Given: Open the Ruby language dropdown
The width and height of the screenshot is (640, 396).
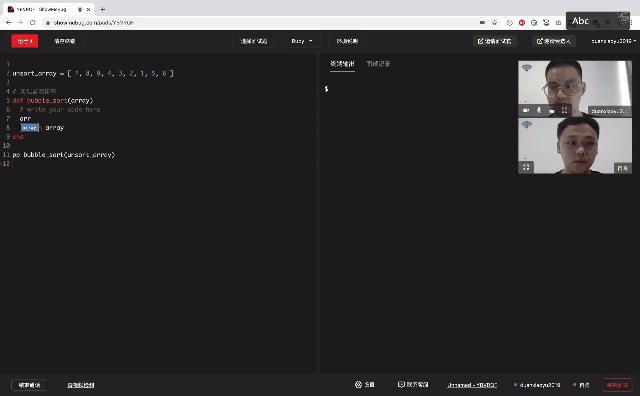Looking at the screenshot, I should [x=302, y=41].
